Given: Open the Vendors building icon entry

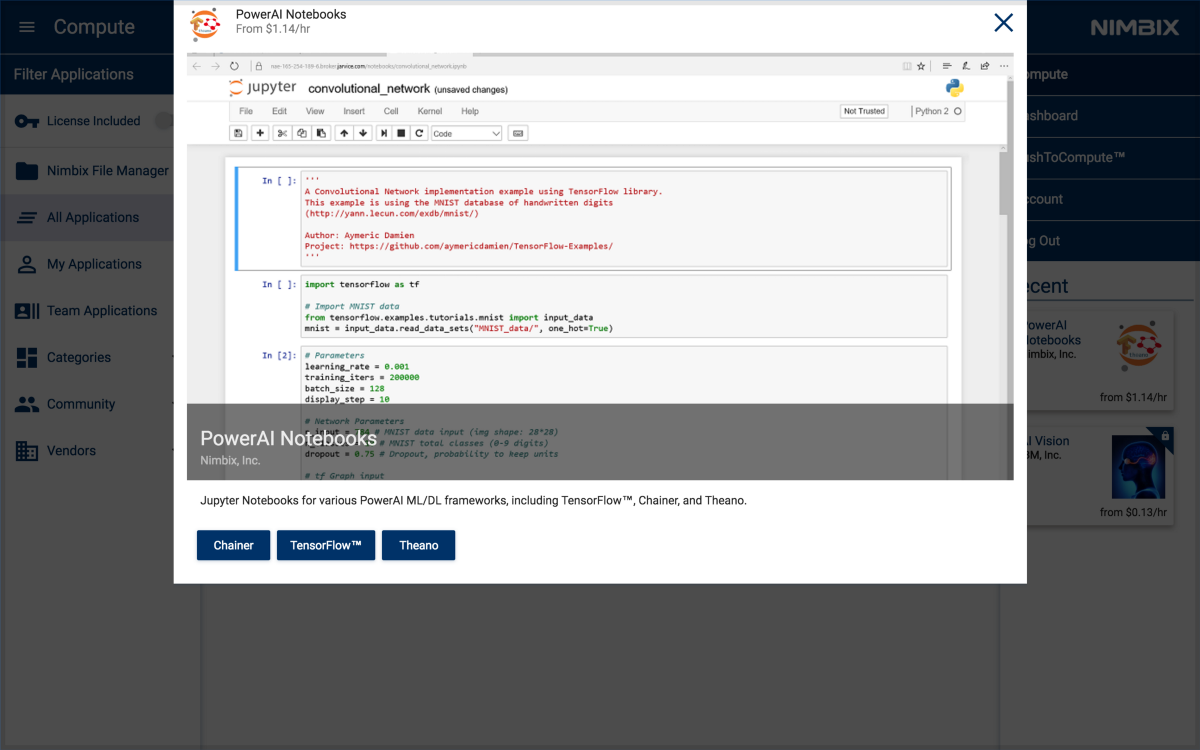Looking at the screenshot, I should (27, 451).
